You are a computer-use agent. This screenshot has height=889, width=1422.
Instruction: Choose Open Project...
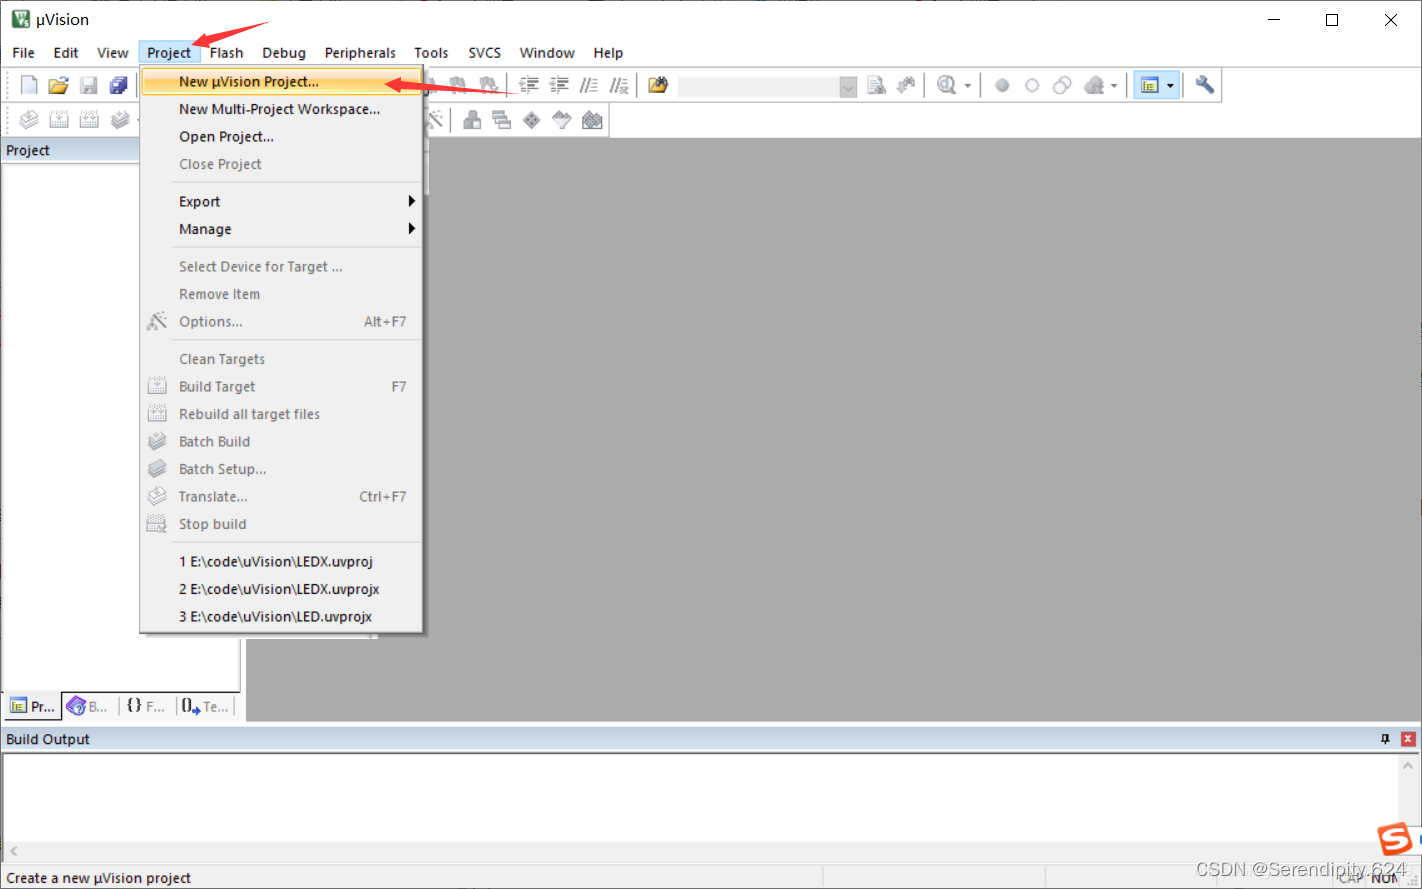point(281,137)
